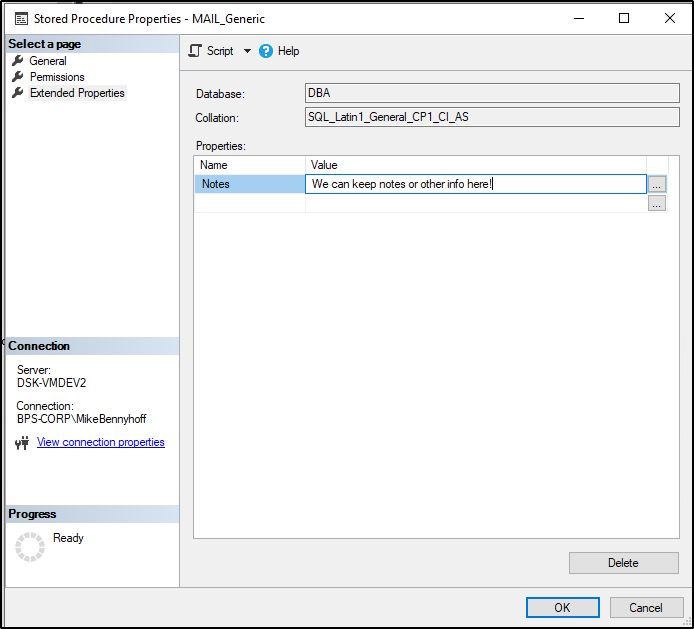
Task: Click the wrench icon beside Permissions
Action: click(18, 77)
